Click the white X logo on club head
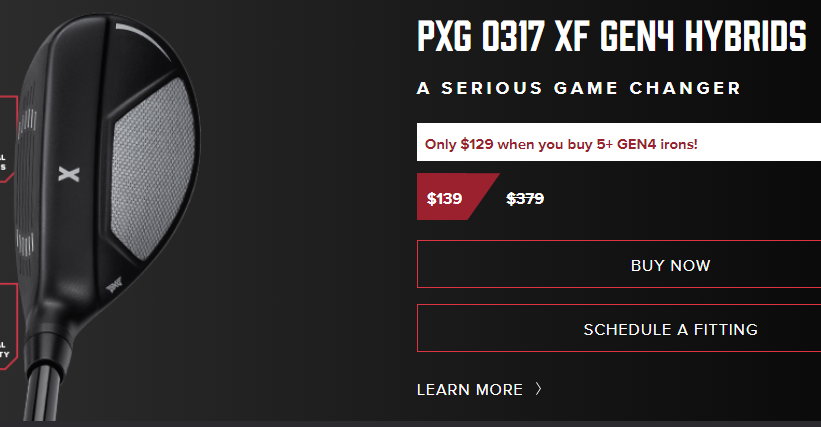 tap(68, 175)
